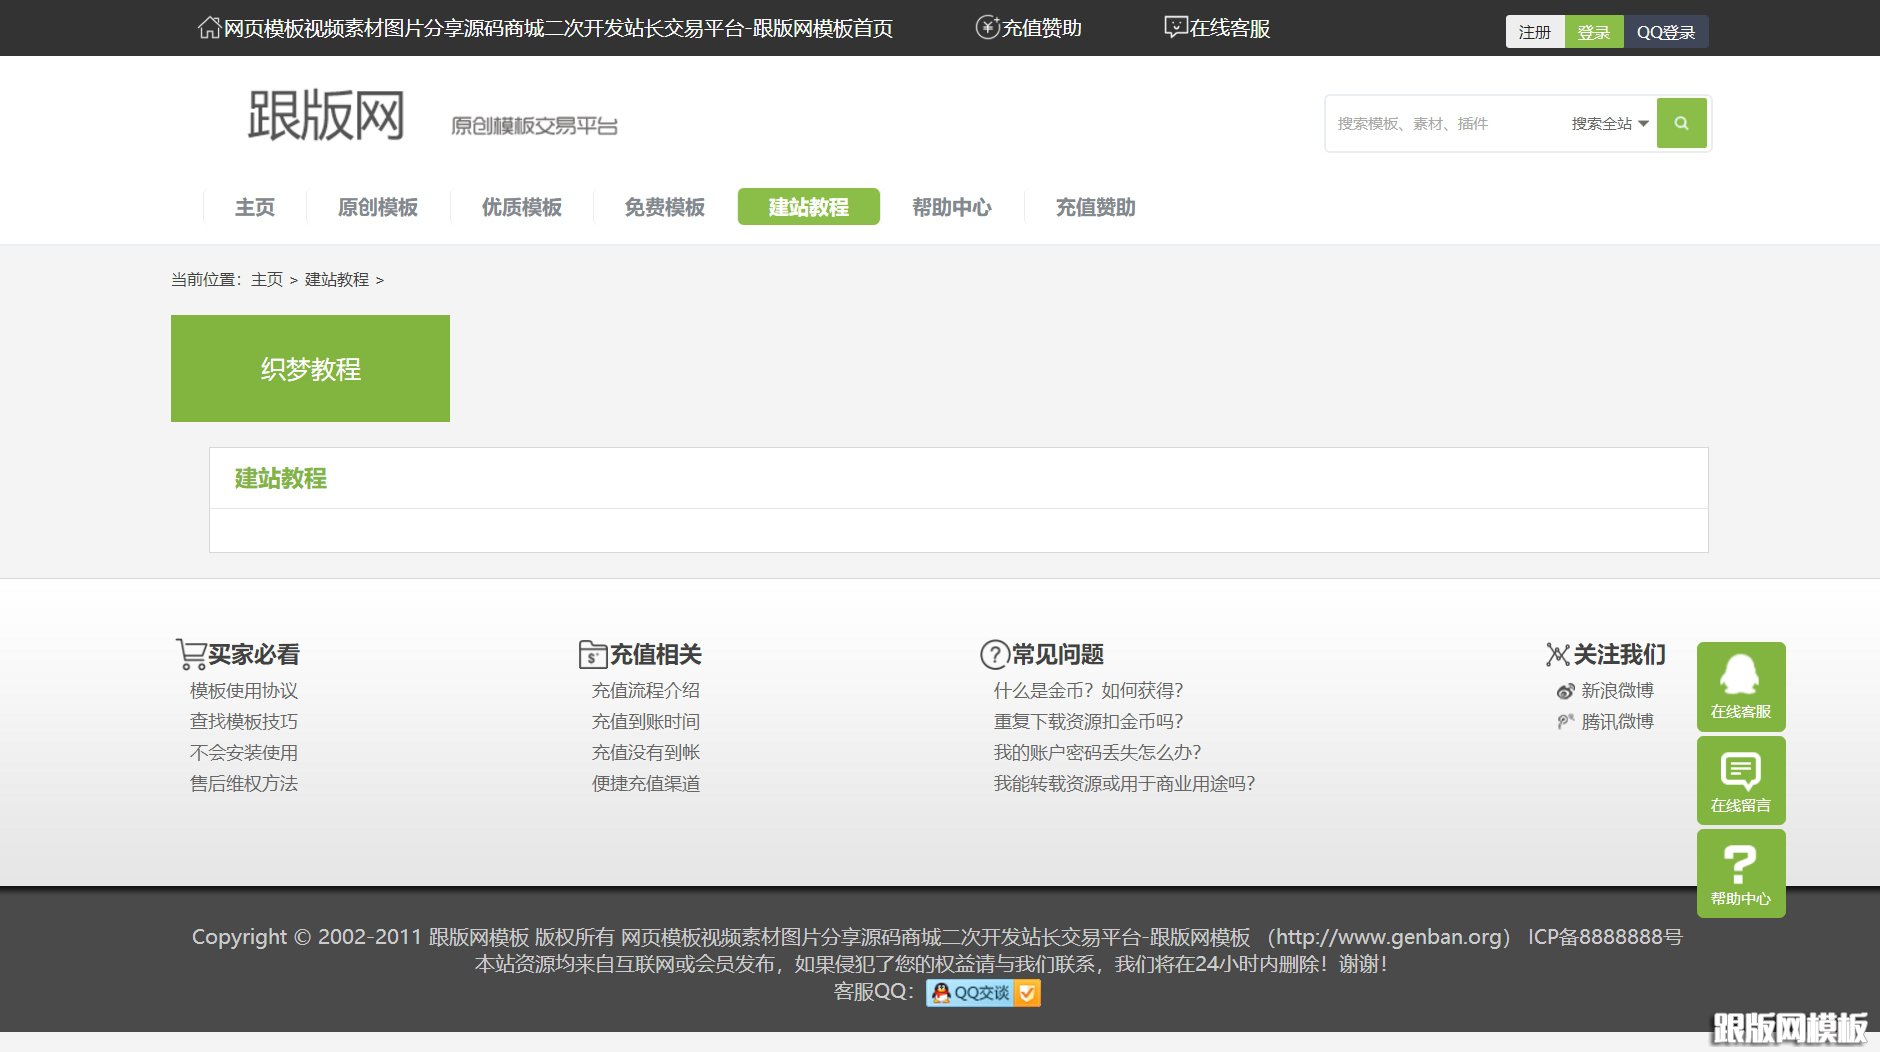This screenshot has height=1052, width=1880.
Task: Expand the 搜索全站 dropdown
Action: [1607, 123]
